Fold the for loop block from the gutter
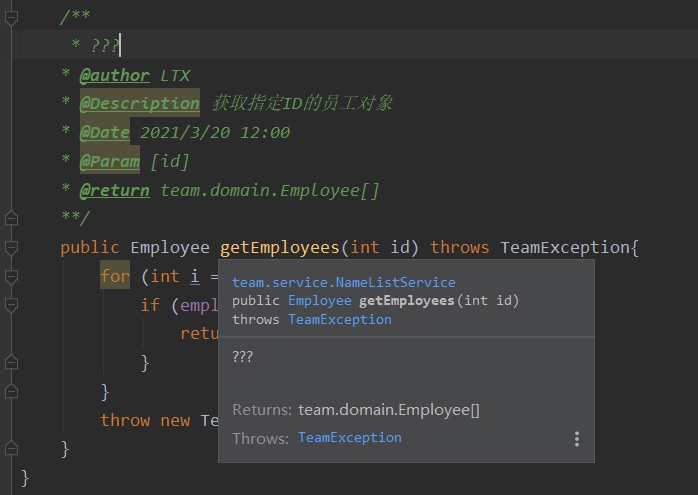Screen dimensions: 698x495 click(11, 277)
